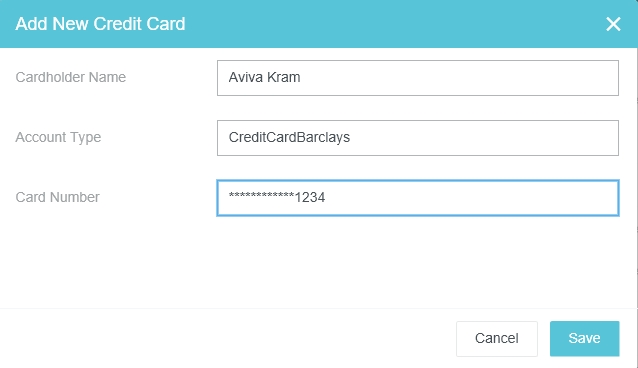Cancel adding the new credit card
This screenshot has height=368, width=638.
pyautogui.click(x=496, y=338)
